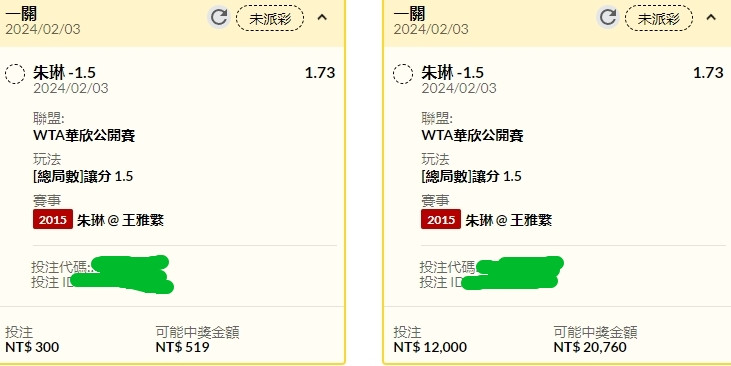The height and width of the screenshot is (366, 731).
Task: Click the right 一關 header title
Action: point(409,14)
